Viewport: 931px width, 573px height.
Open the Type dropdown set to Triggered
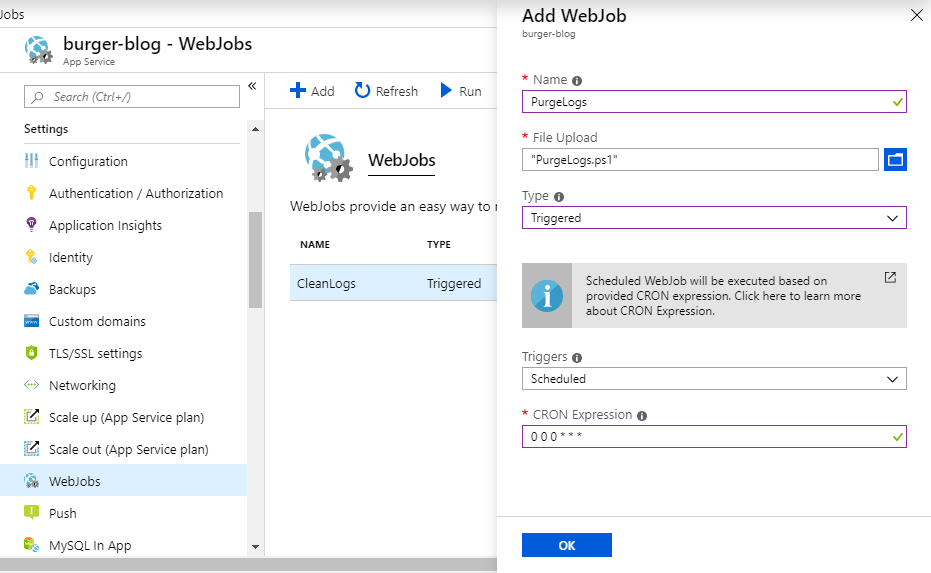714,217
